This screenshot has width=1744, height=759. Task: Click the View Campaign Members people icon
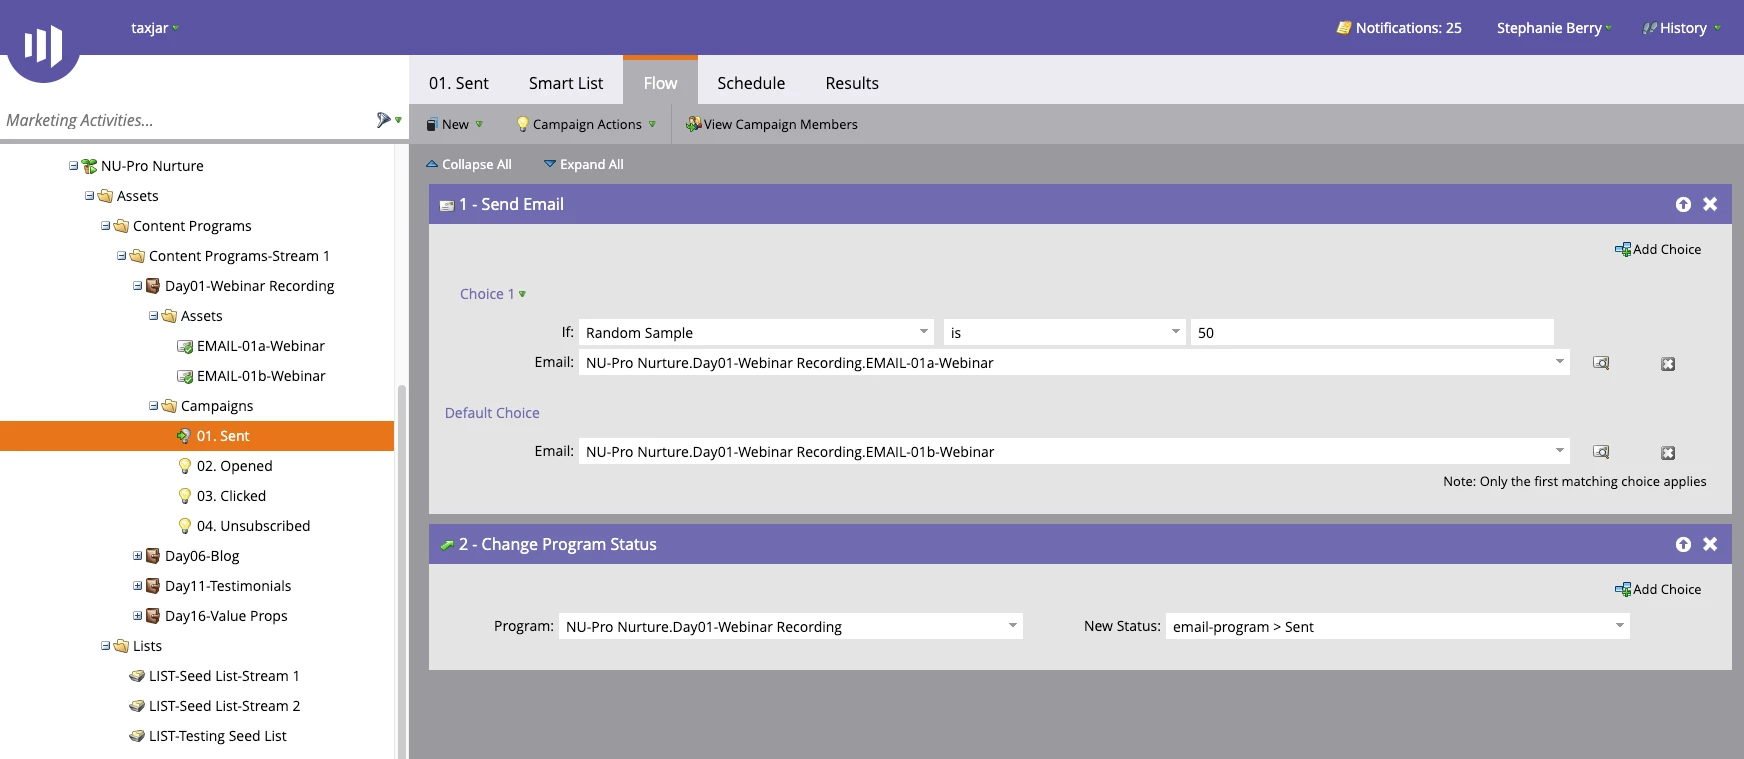pyautogui.click(x=693, y=124)
